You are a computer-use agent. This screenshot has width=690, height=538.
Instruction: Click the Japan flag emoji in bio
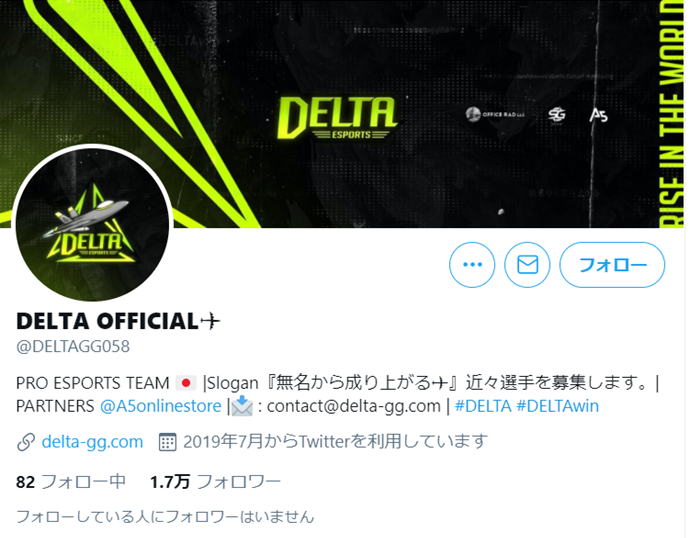tap(186, 383)
